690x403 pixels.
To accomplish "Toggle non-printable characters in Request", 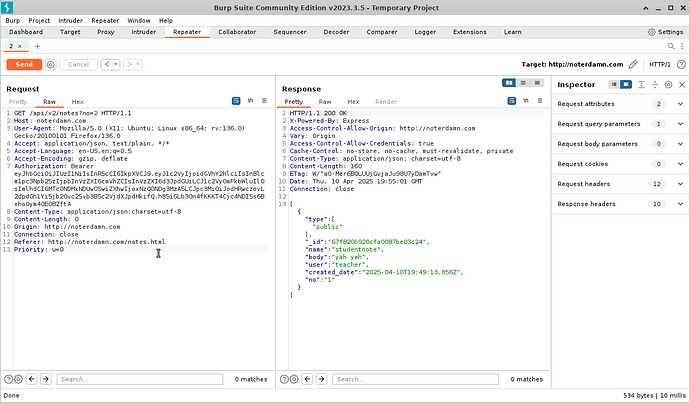I will (x=250, y=101).
